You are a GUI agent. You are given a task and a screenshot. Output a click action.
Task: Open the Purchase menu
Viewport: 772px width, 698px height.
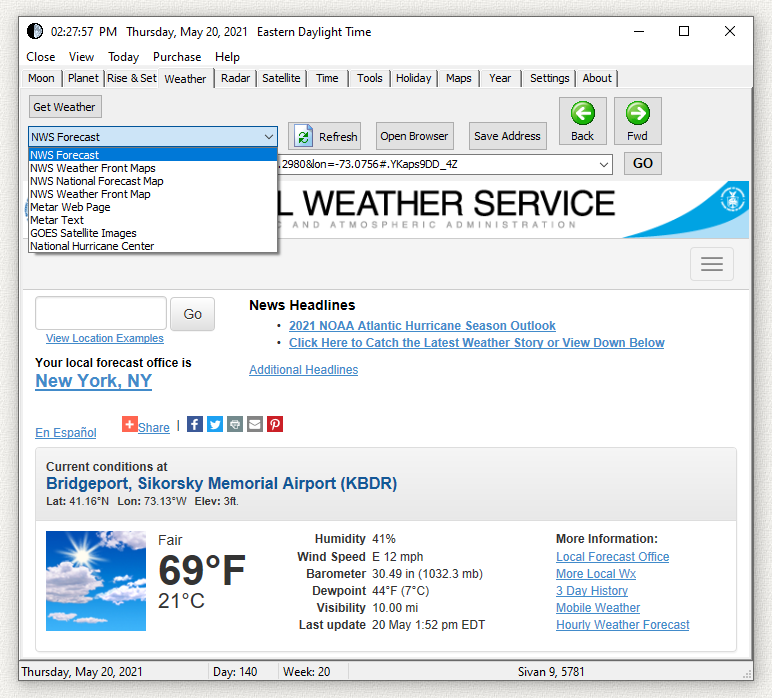tap(177, 57)
